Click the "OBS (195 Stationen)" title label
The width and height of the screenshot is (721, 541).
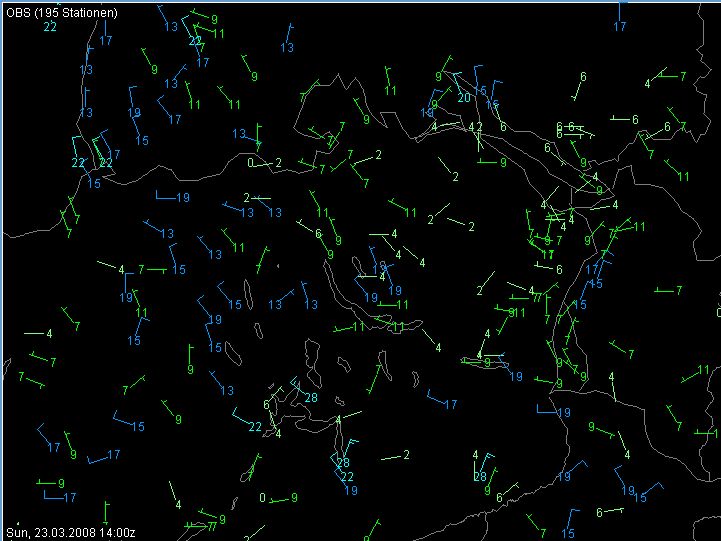(x=62, y=13)
